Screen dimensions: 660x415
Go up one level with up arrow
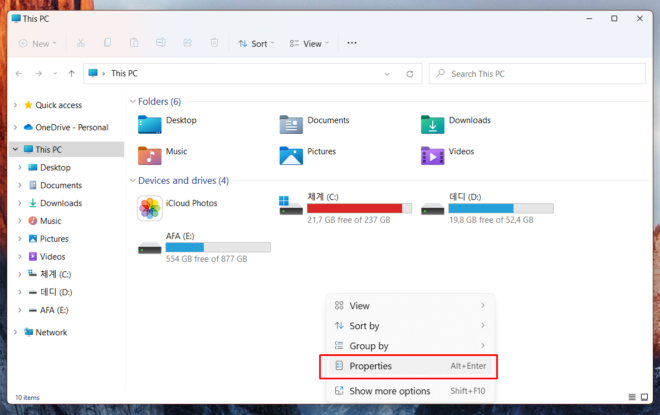tap(72, 74)
